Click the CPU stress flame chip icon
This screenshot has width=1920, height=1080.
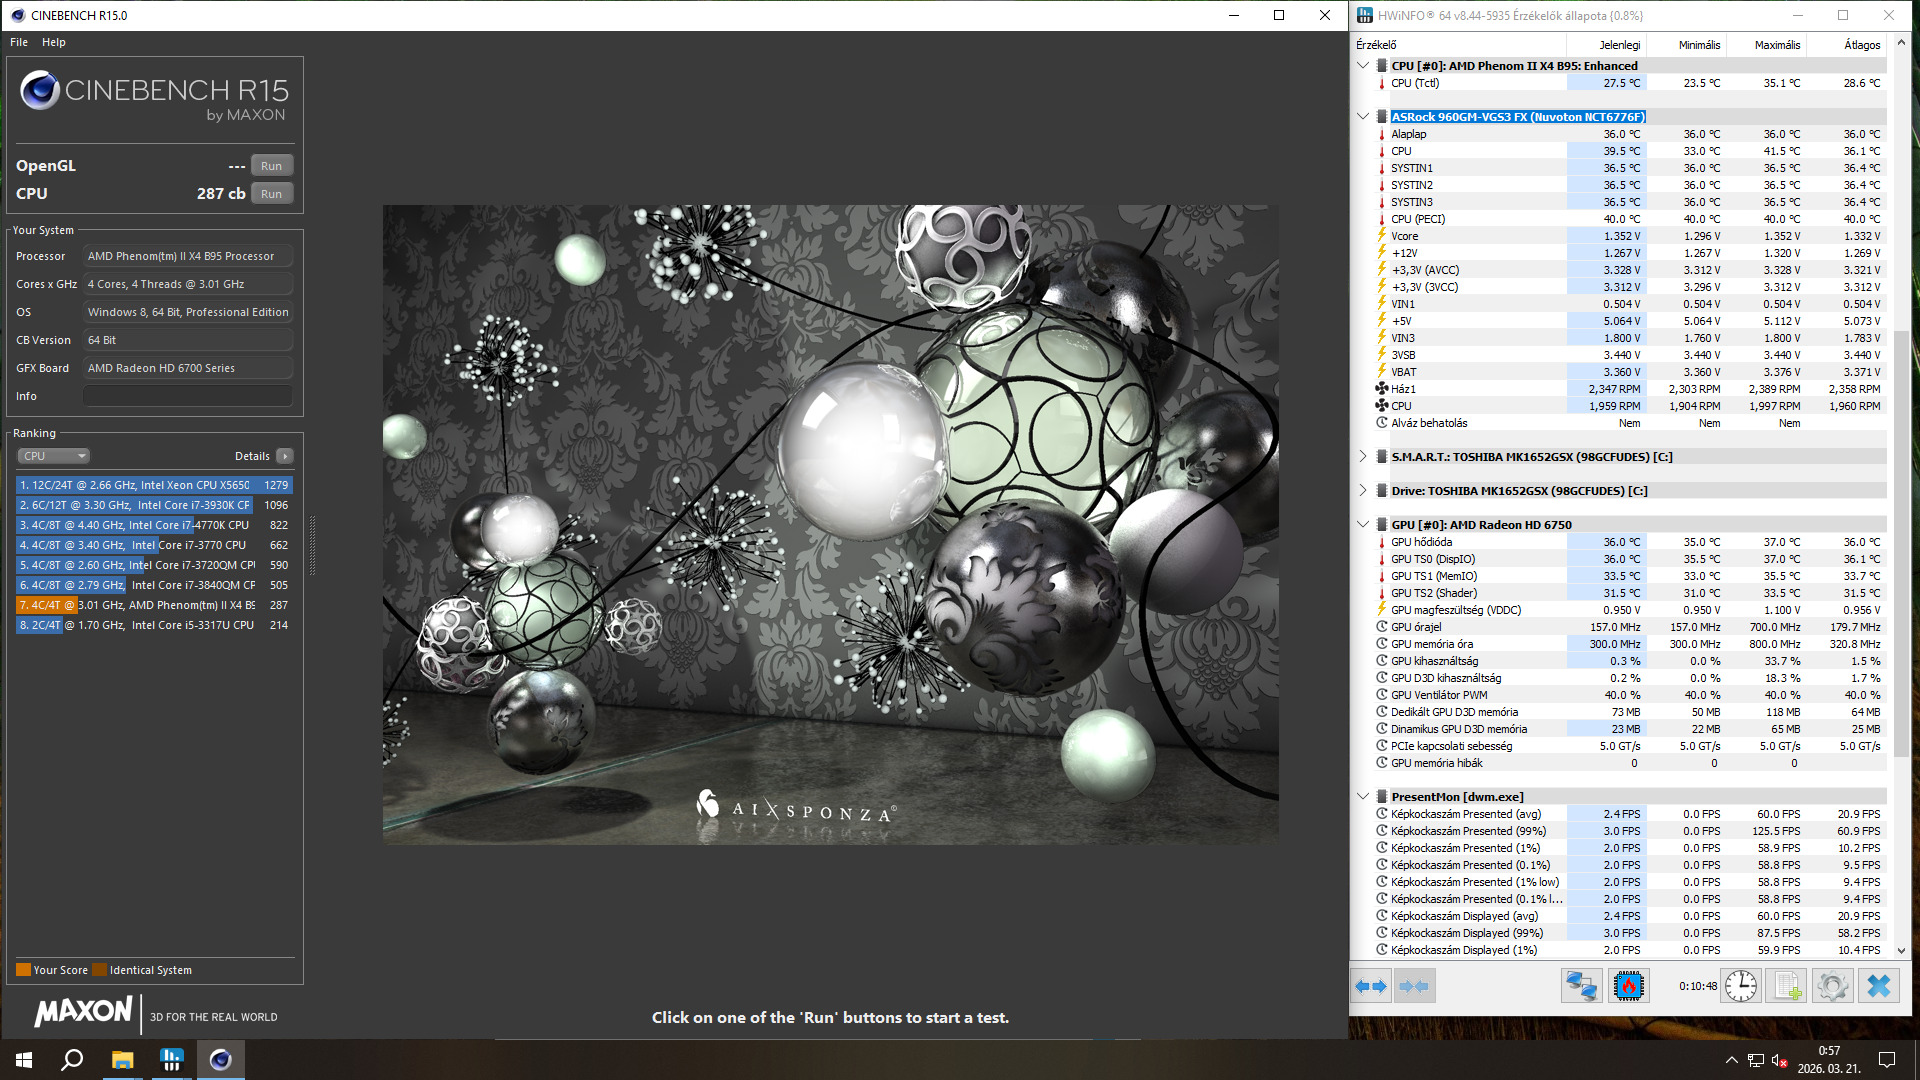(1628, 986)
